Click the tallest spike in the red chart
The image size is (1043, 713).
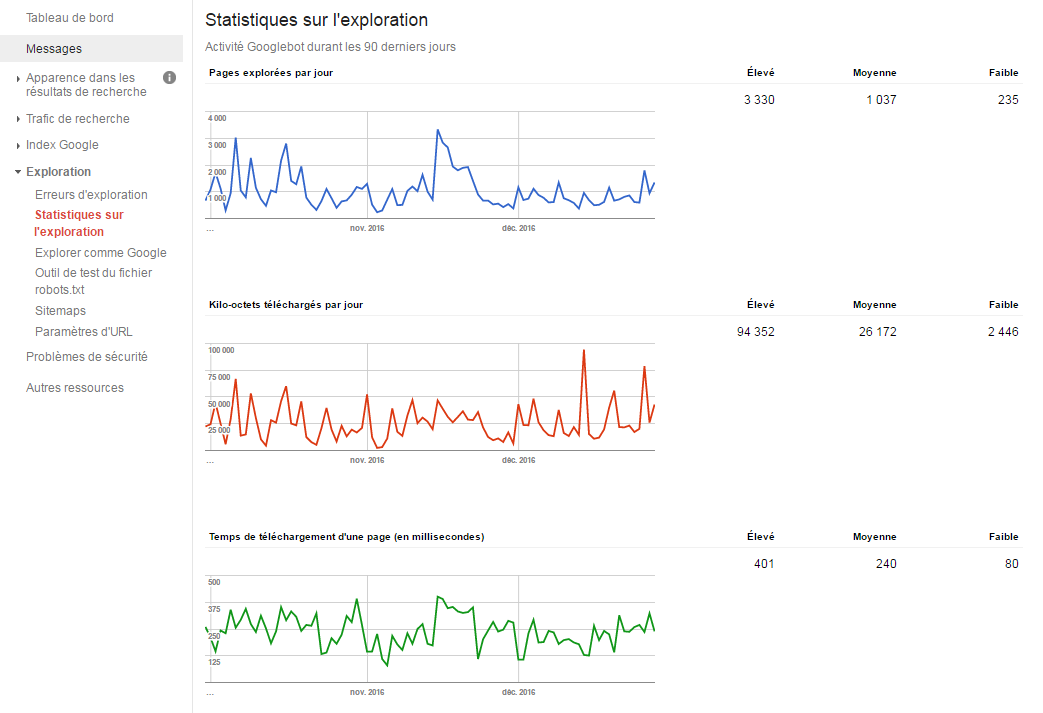pos(583,351)
